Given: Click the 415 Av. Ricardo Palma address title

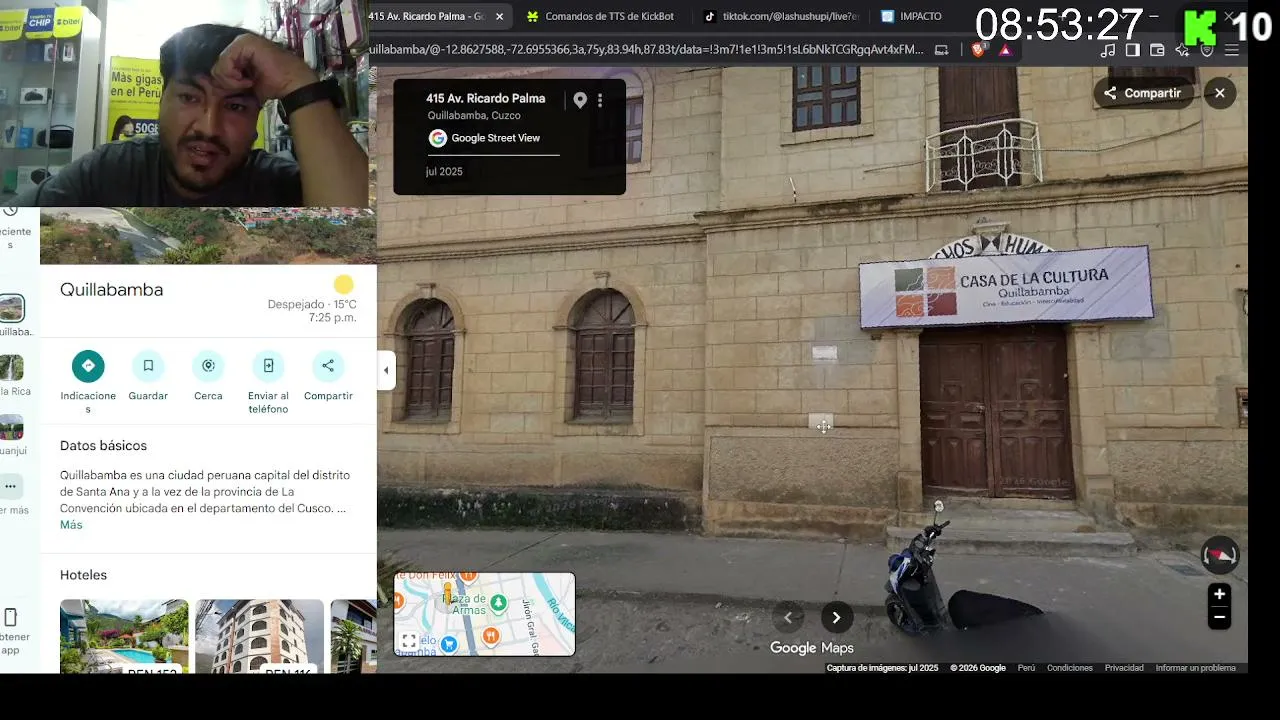Looking at the screenshot, I should pyautogui.click(x=486, y=98).
